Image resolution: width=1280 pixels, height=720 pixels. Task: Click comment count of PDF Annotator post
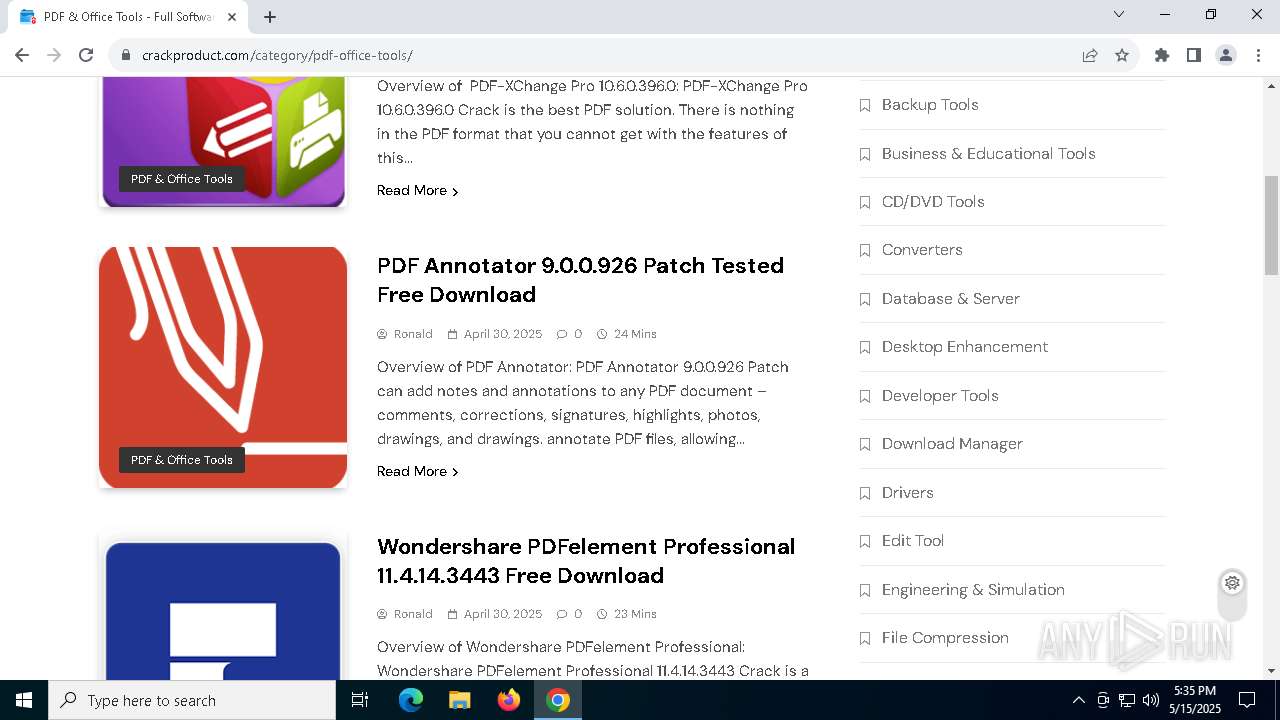[570, 334]
